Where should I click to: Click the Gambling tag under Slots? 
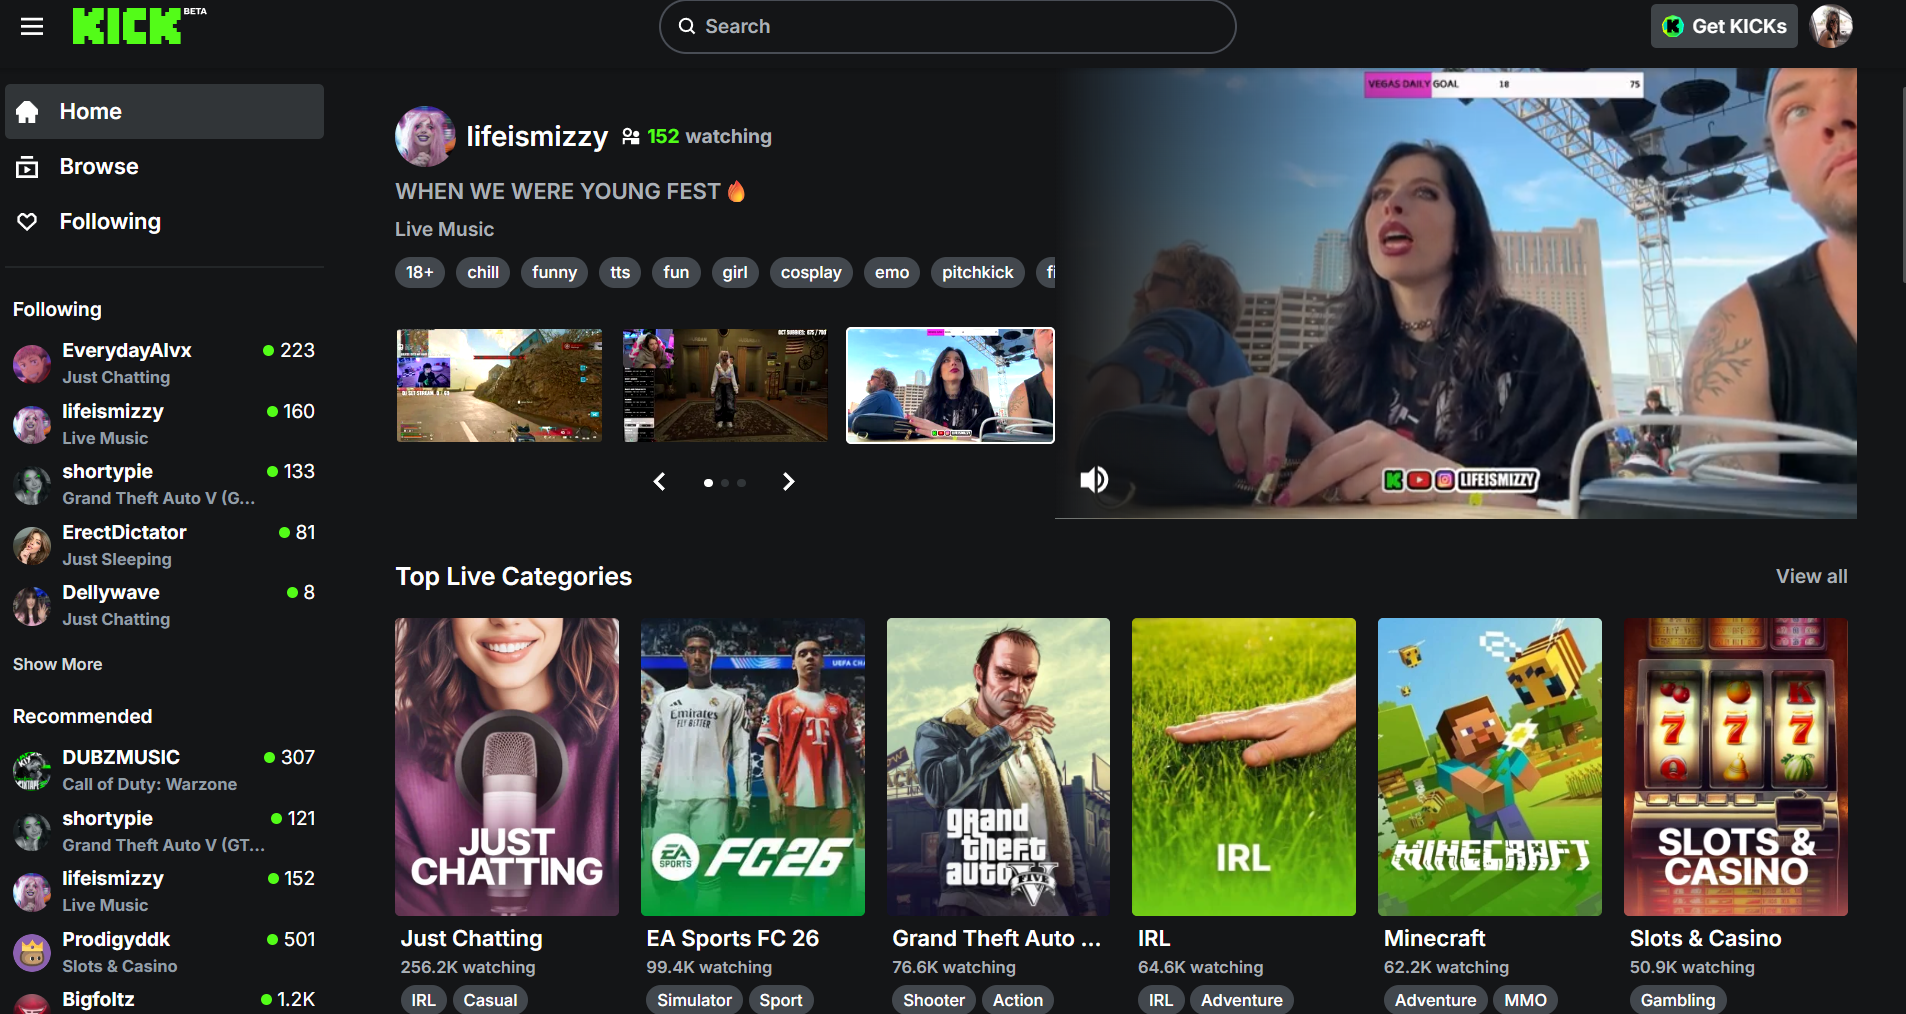(x=1678, y=1000)
